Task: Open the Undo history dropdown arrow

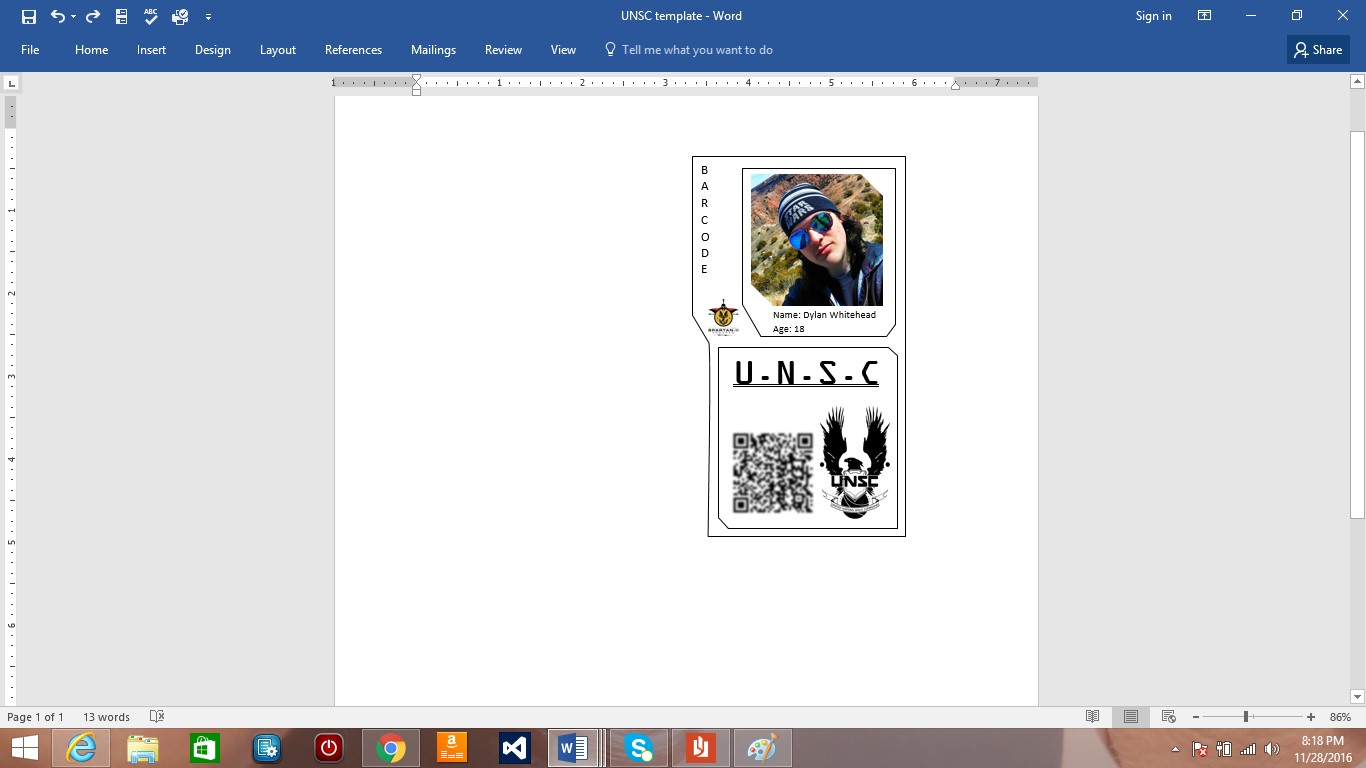Action: coord(73,17)
